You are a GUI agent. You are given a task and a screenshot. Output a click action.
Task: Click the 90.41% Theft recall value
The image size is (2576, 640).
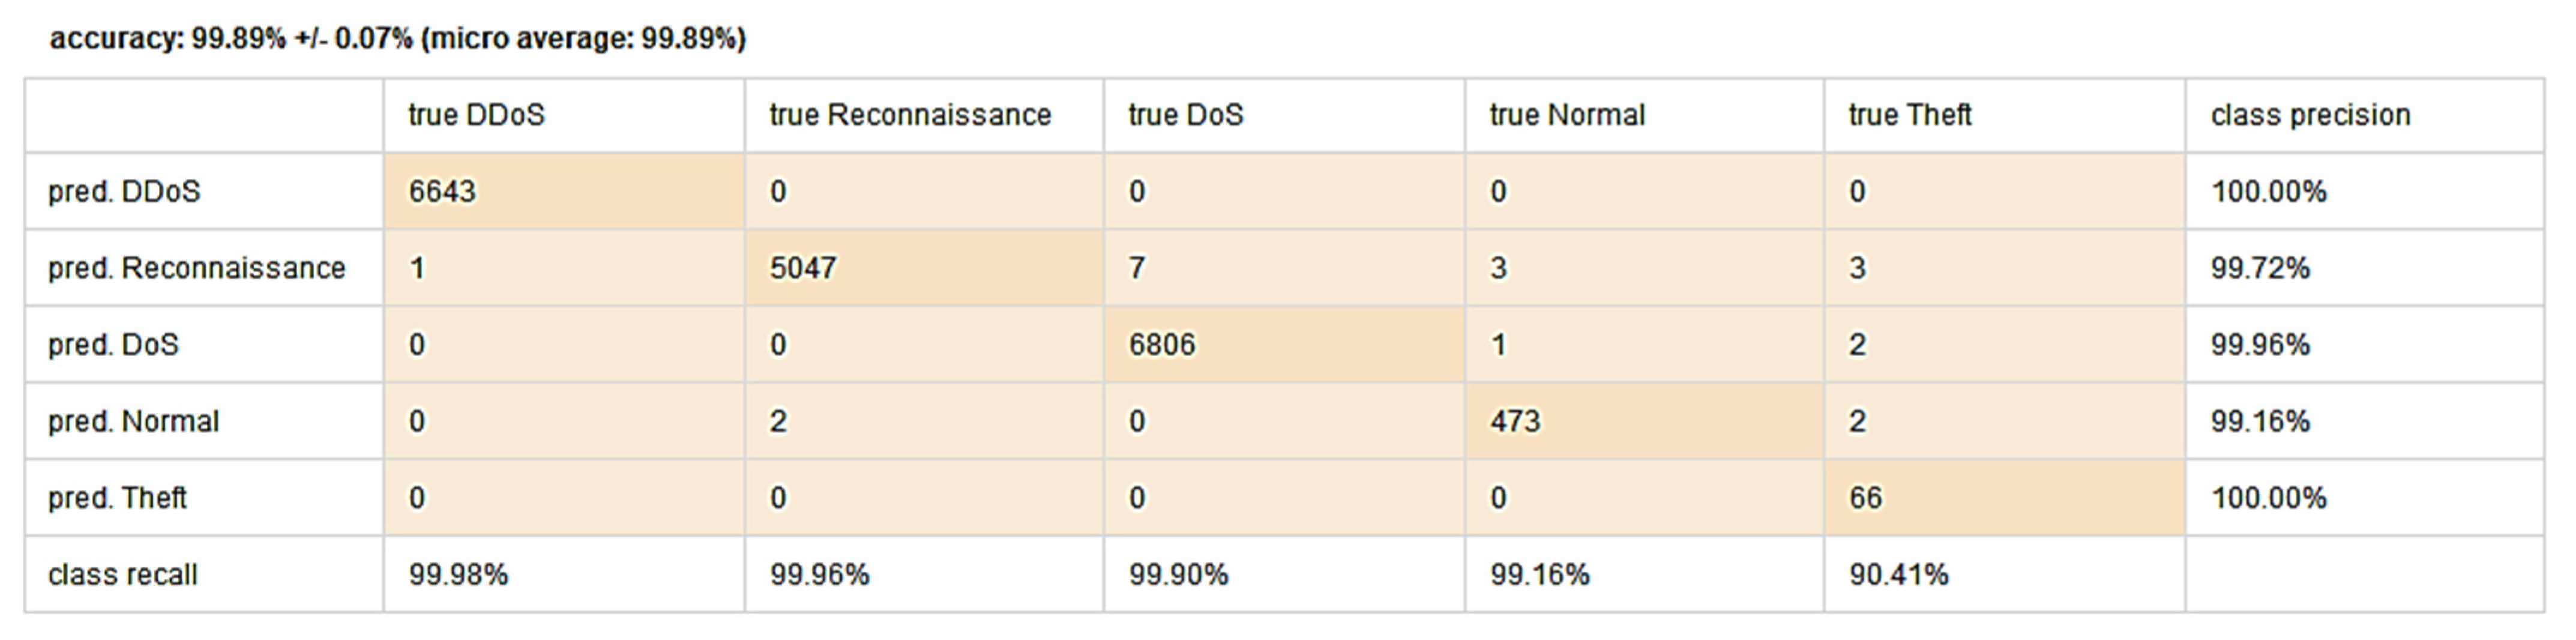pyautogui.click(x=1898, y=575)
